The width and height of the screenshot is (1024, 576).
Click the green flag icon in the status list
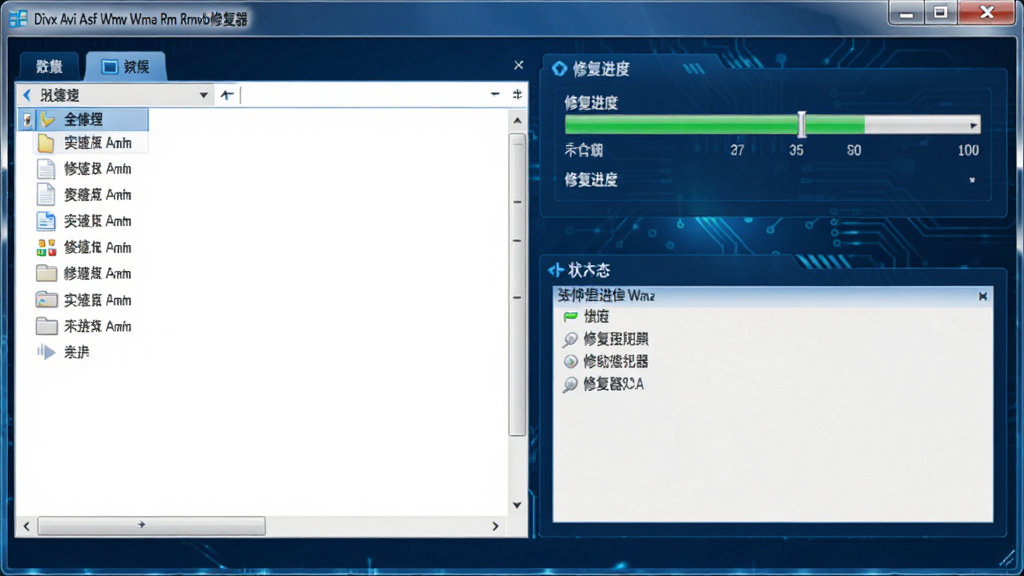[x=570, y=317]
